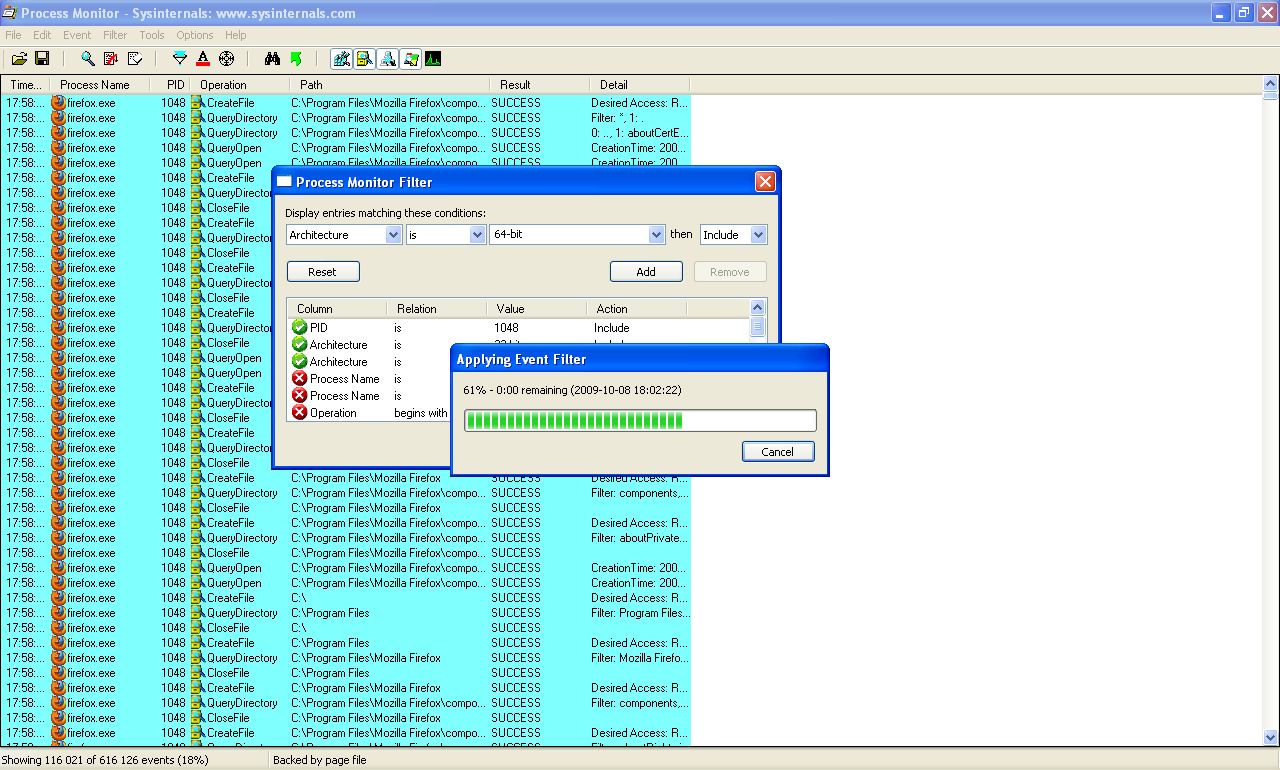Open the Architecture column dropdown

point(393,235)
